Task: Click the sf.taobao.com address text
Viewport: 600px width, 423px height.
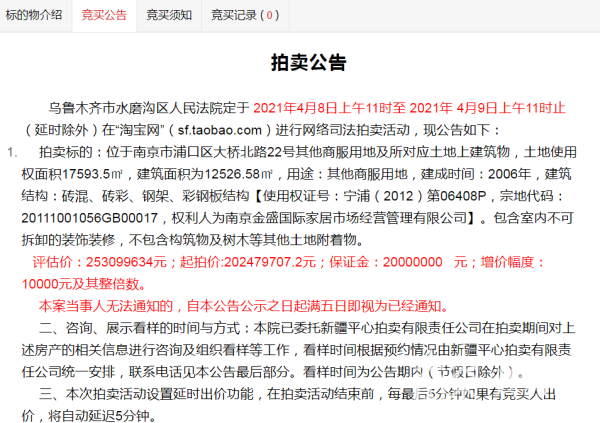Action: pos(220,130)
